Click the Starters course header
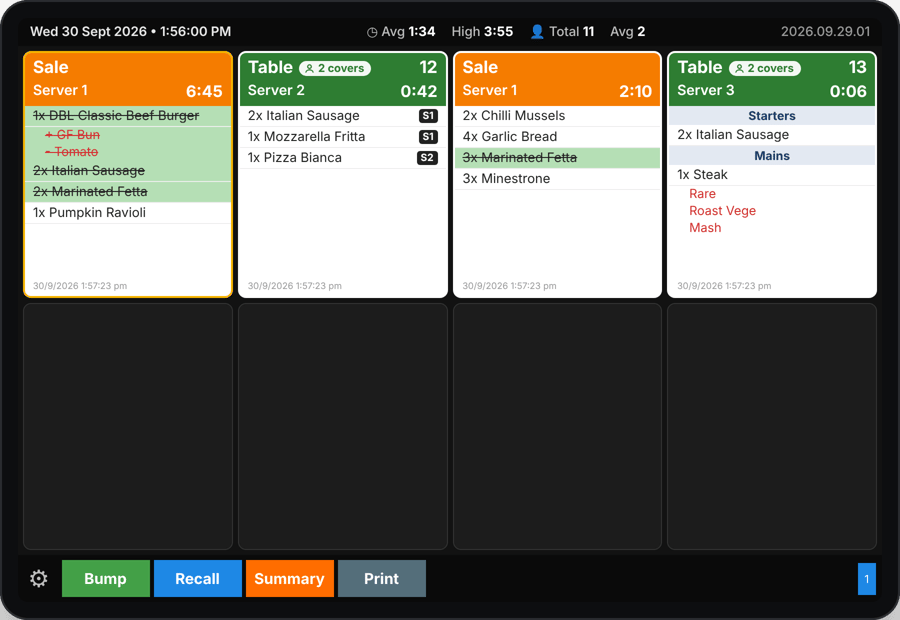The width and height of the screenshot is (900, 620). (772, 116)
